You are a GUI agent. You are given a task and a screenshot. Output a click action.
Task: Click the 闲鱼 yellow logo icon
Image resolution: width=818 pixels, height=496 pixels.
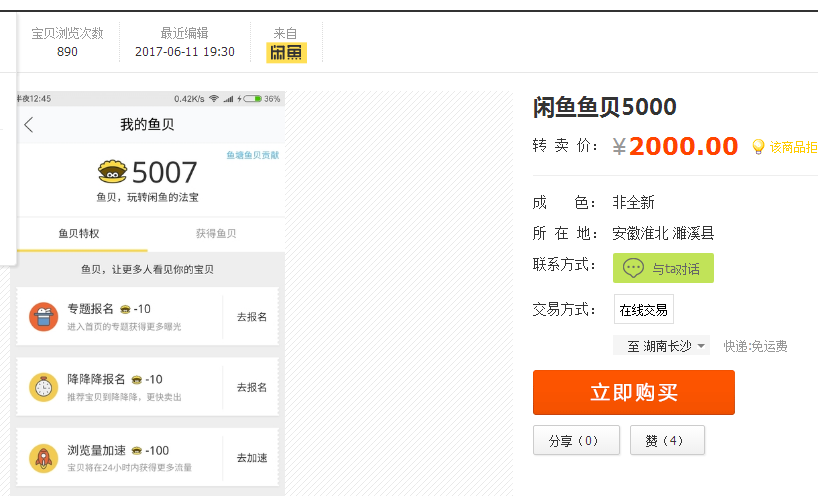286,53
